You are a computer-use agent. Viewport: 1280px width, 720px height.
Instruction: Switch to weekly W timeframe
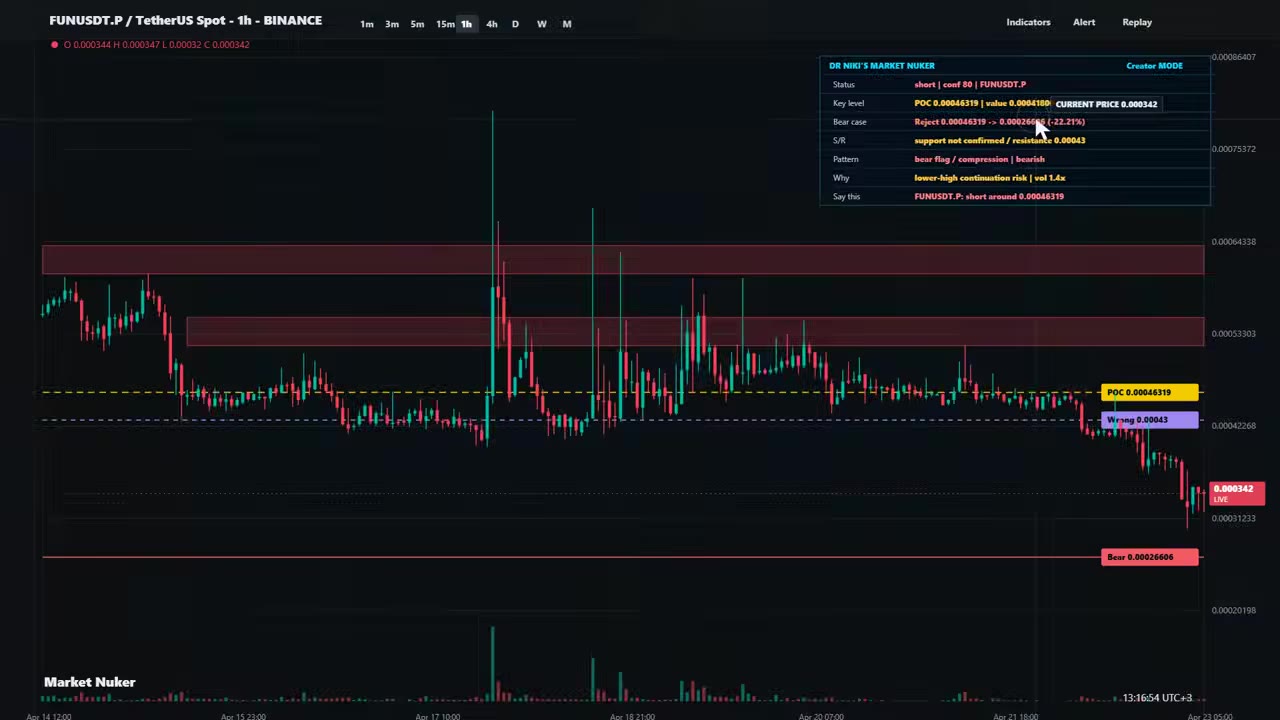pos(541,24)
